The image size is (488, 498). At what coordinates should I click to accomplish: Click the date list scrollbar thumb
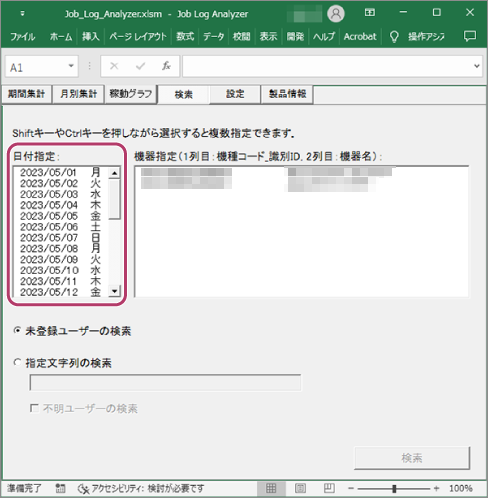(114, 199)
